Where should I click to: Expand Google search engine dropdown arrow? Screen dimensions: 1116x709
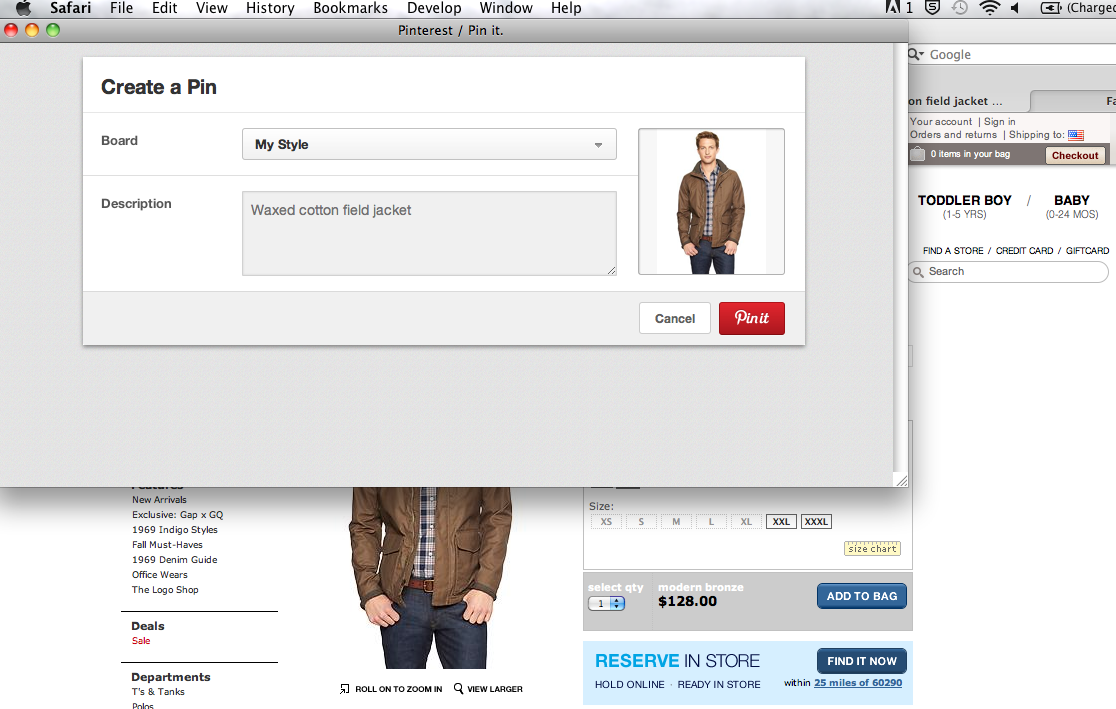coord(918,55)
